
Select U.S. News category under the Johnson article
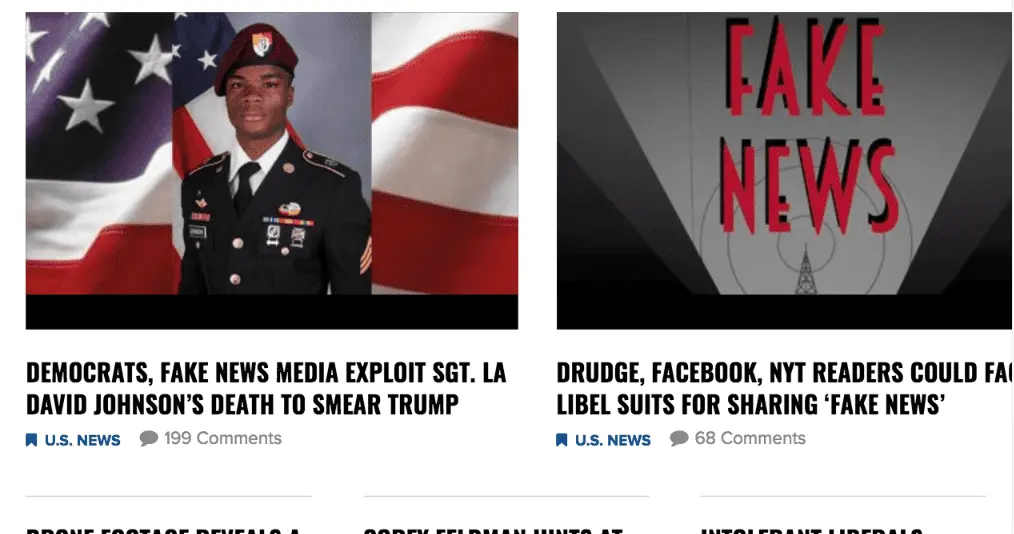click(82, 440)
